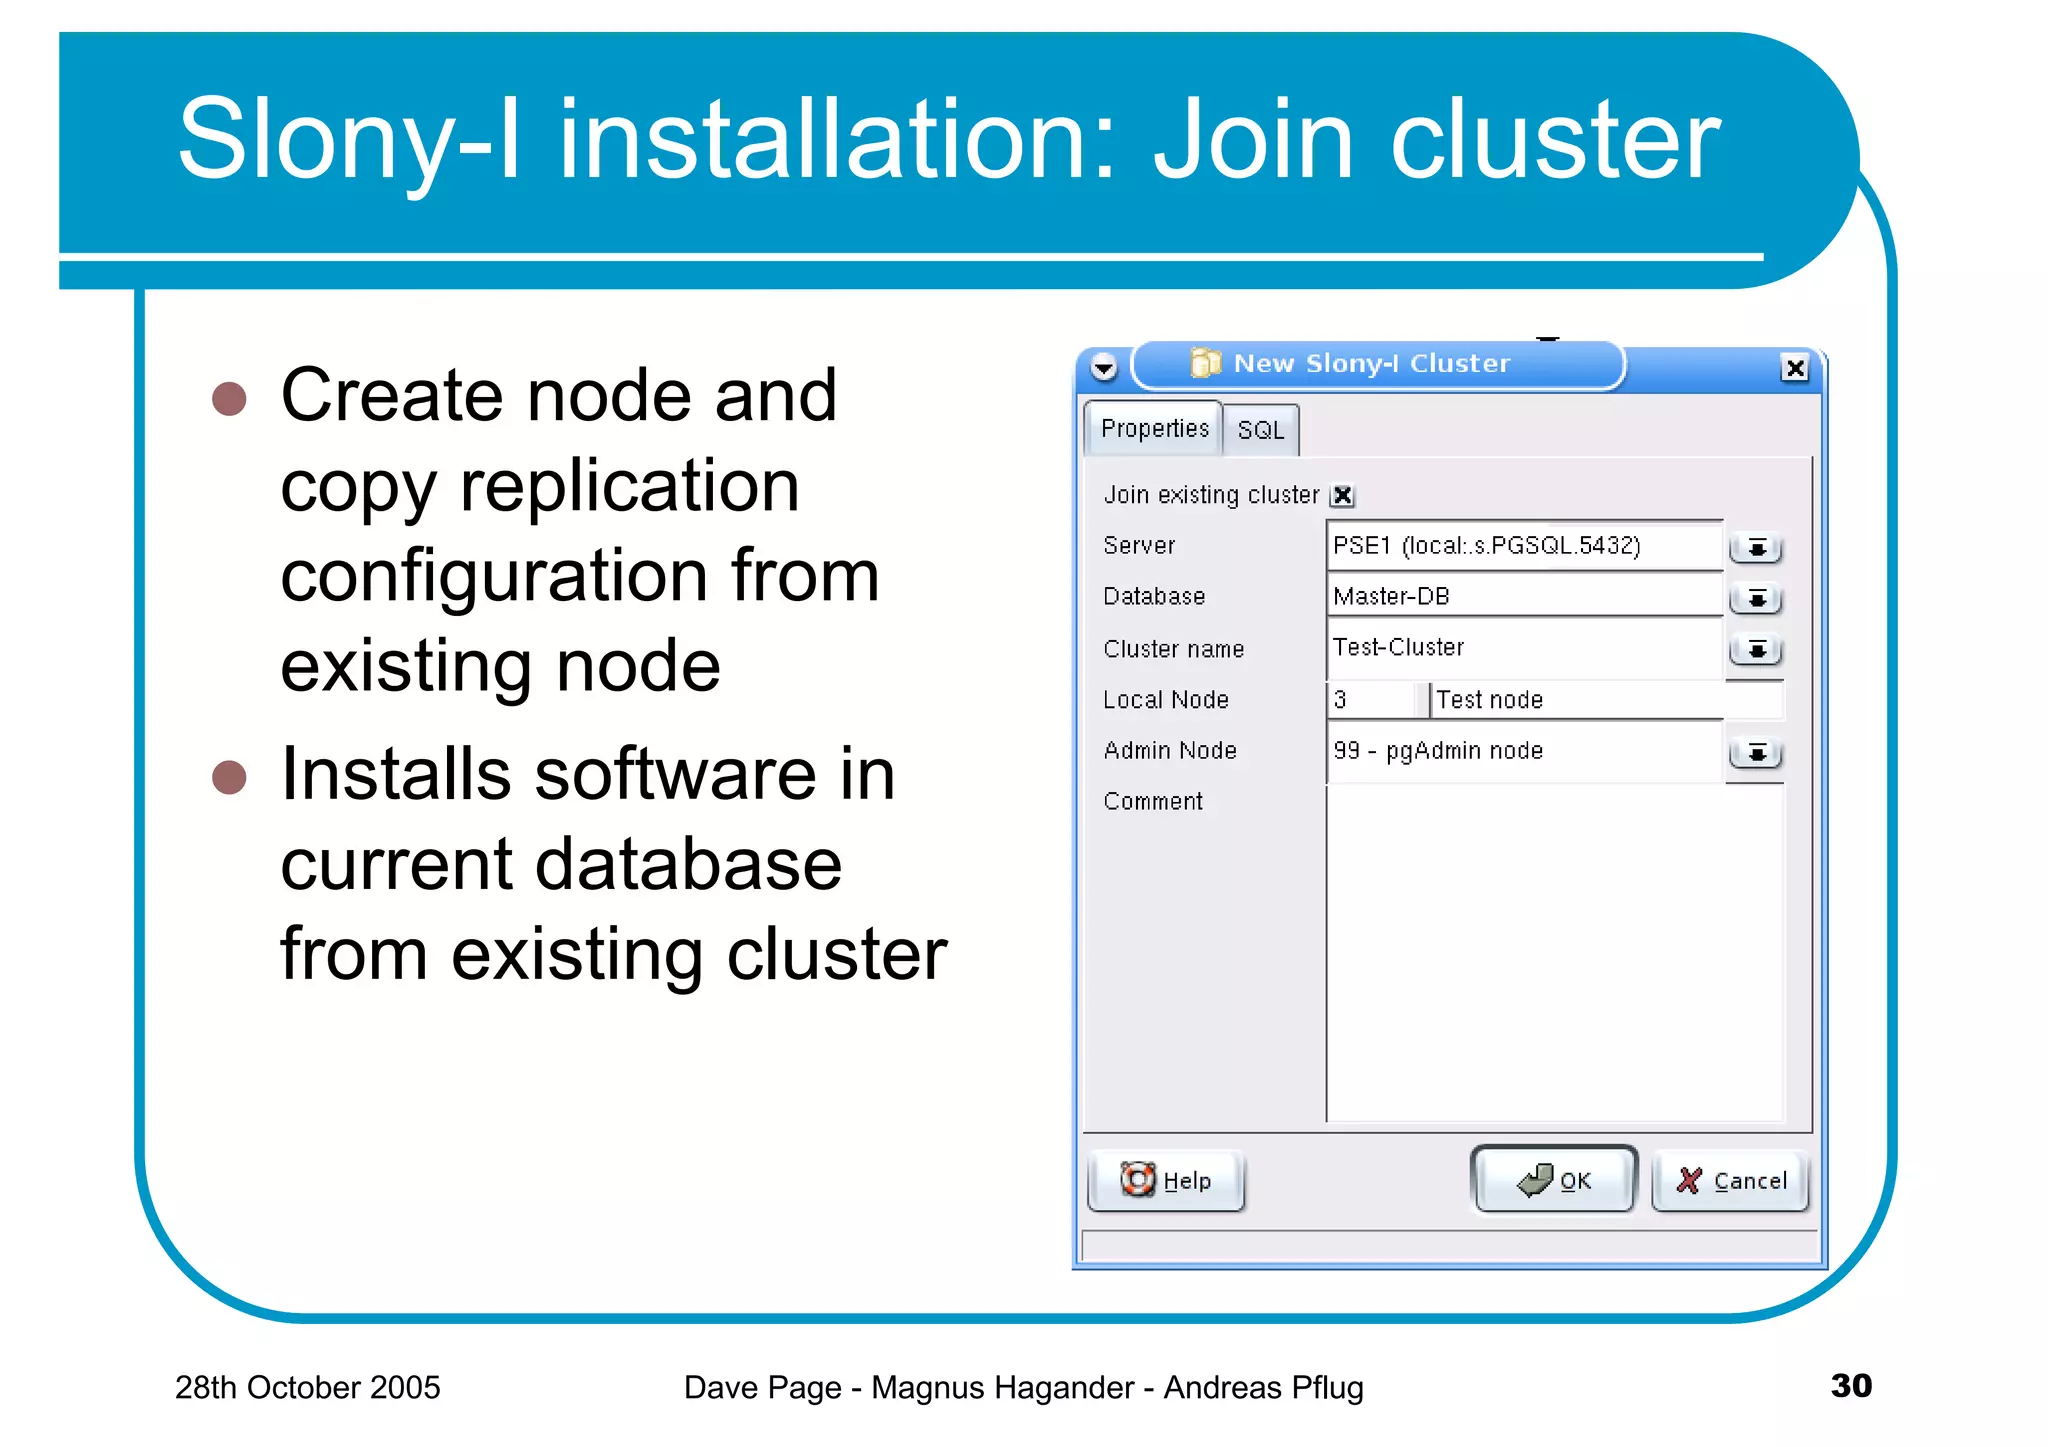Click the Cluster name label
Viewport: 2048px width, 1447px height.
1174,649
